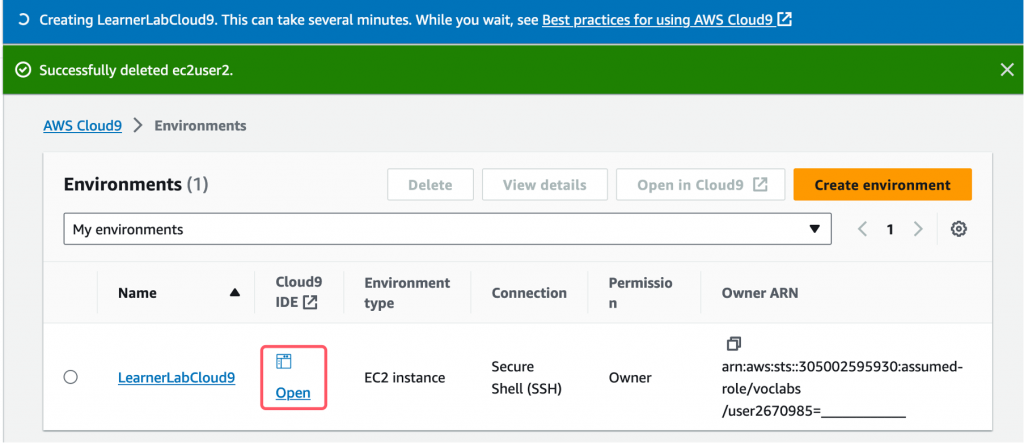Click the loading spinner icon in blue banner
1024x443 pixels.
tap(23, 20)
